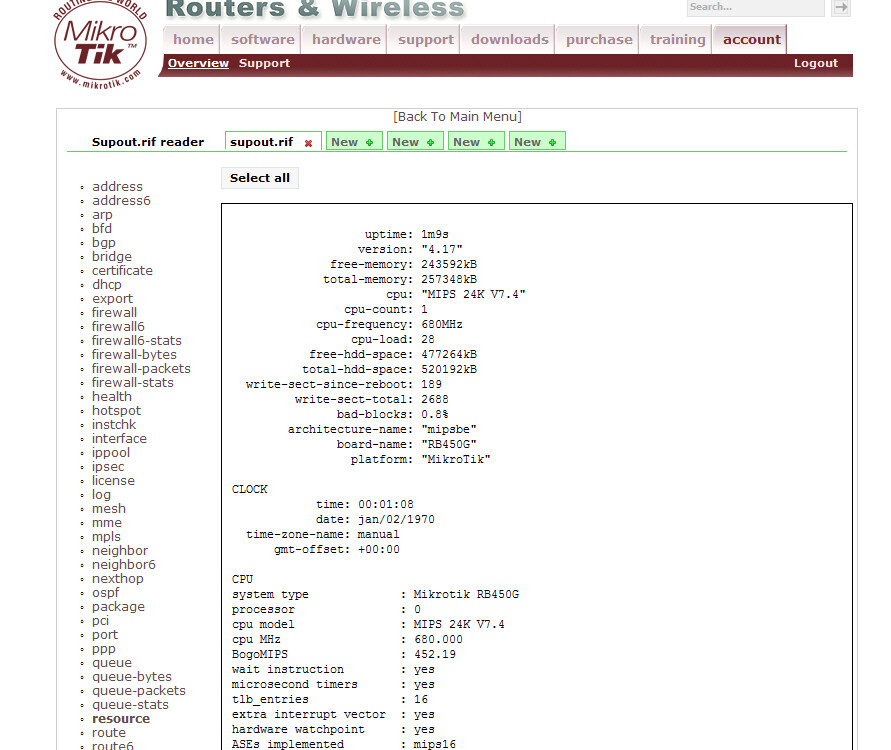This screenshot has height=750, width=891.
Task: Click the Overview submenu link
Action: click(198, 63)
